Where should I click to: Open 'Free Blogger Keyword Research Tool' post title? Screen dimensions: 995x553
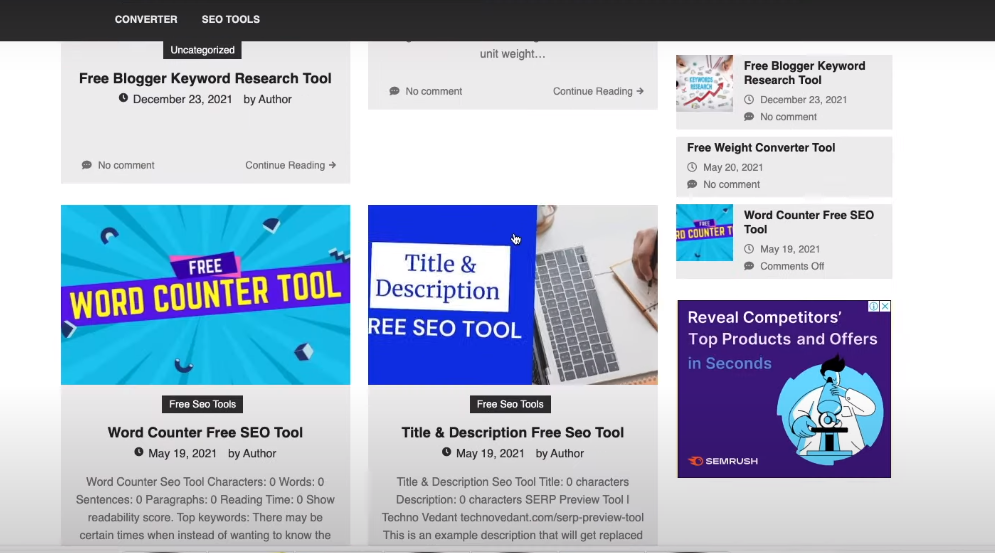click(x=205, y=78)
